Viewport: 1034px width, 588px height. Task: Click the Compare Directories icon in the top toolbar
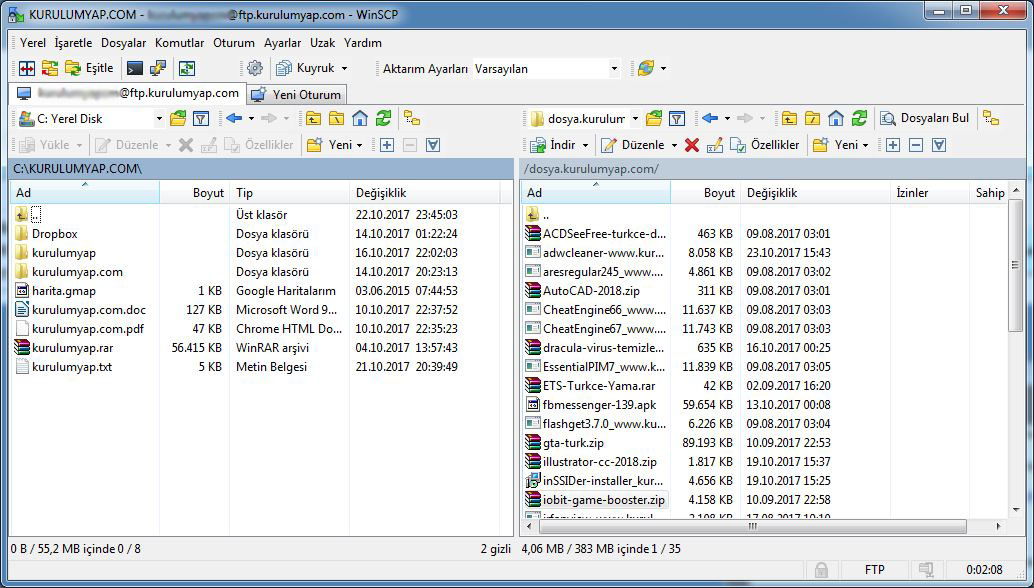click(26, 68)
